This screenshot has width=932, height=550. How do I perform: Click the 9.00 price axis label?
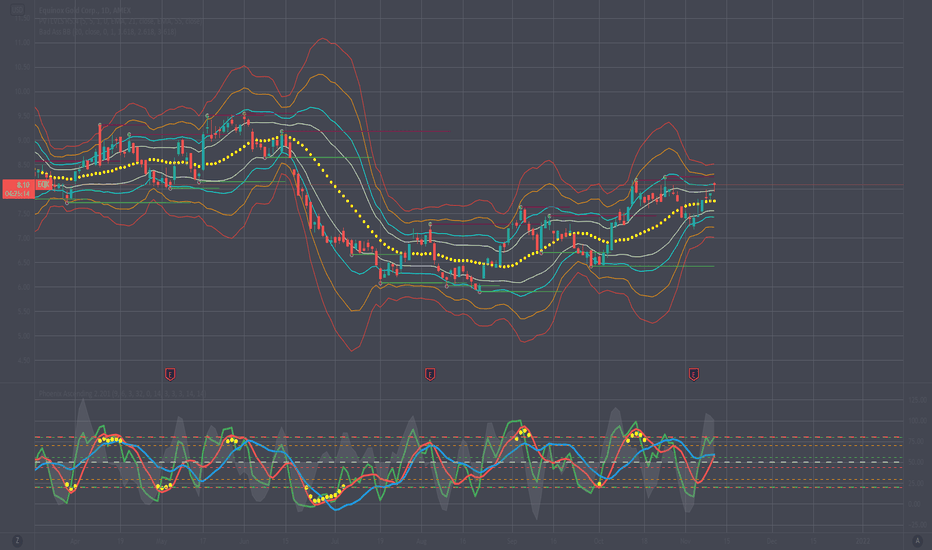[x=23, y=140]
